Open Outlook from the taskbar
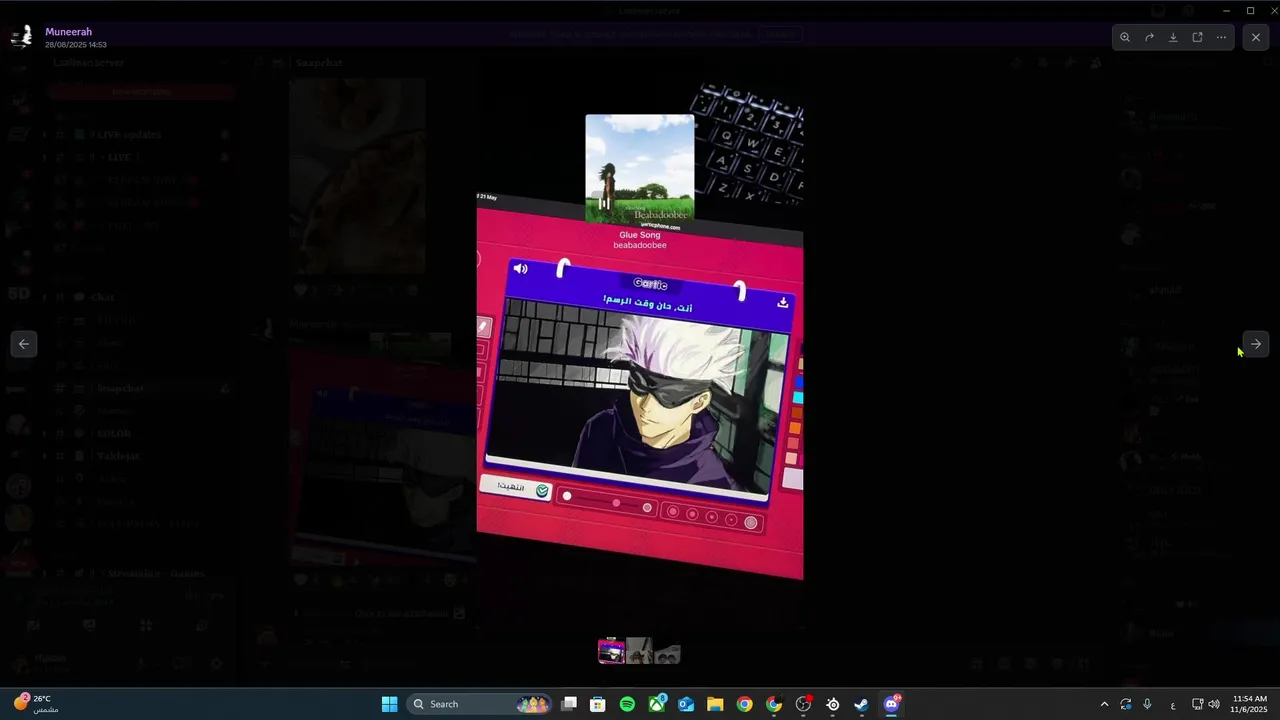Screen dimensions: 1280x720 coord(686,704)
